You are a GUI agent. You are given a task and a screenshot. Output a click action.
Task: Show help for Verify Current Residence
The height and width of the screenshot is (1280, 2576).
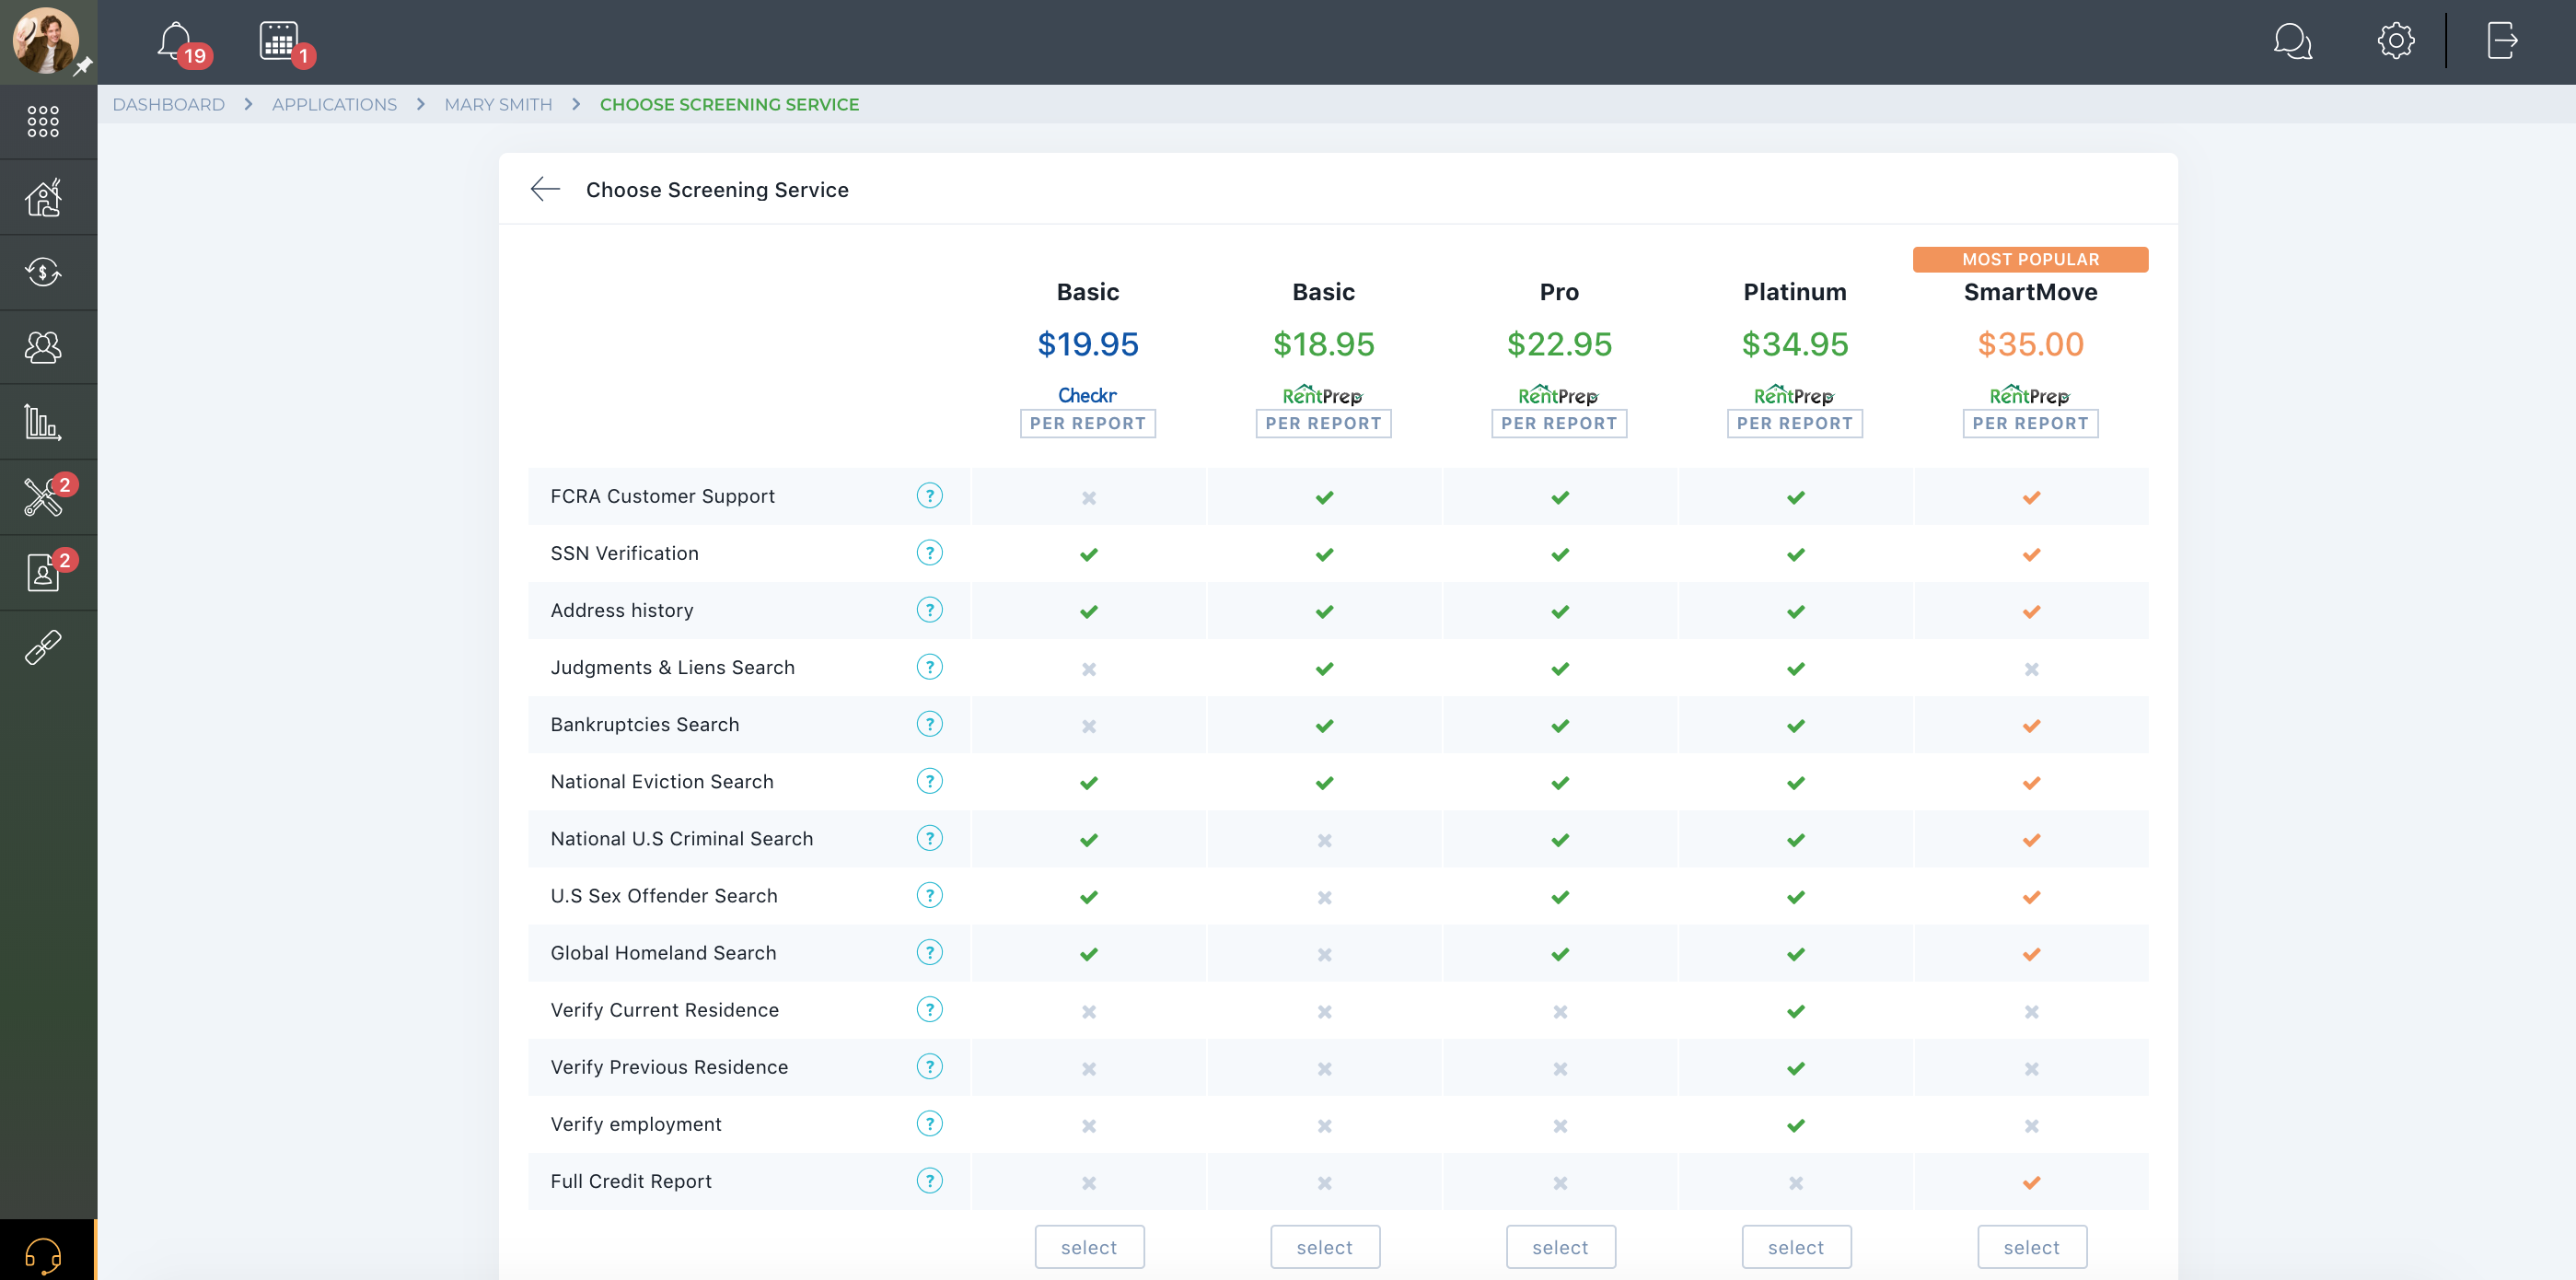tap(929, 1009)
